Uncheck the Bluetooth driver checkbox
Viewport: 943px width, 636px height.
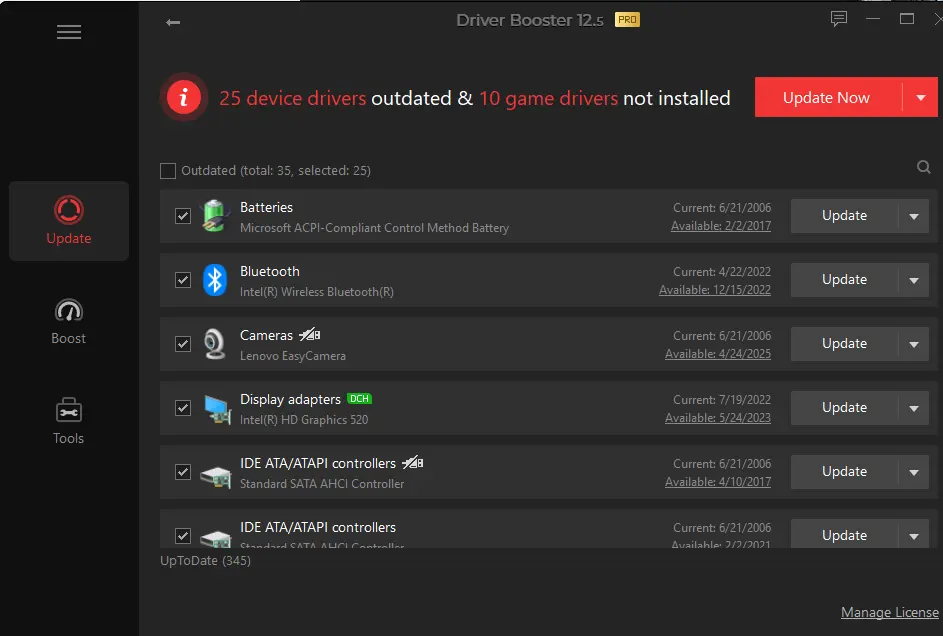[x=183, y=280]
